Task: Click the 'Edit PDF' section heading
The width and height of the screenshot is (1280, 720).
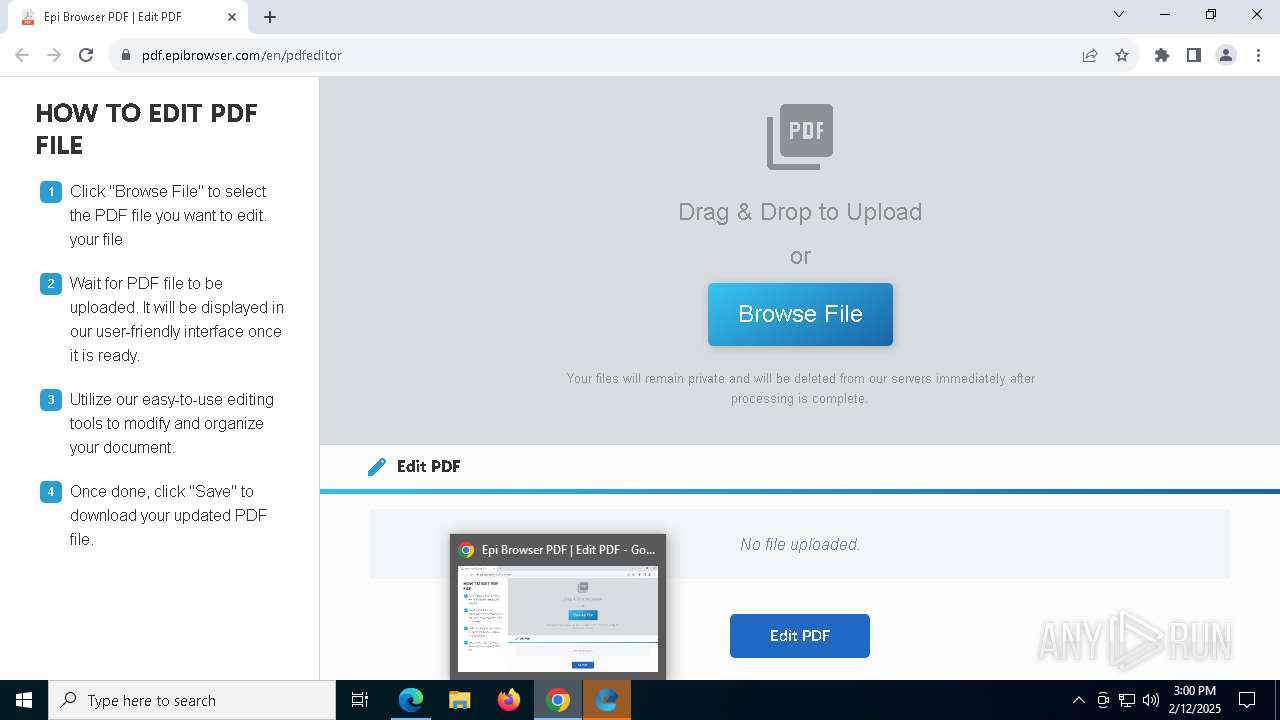Action: coord(428,466)
